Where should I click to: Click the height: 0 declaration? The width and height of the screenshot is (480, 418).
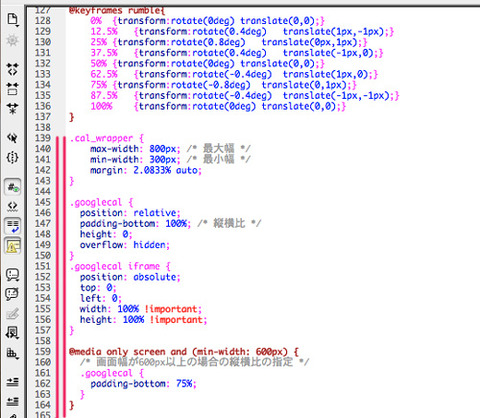[x=106, y=234]
